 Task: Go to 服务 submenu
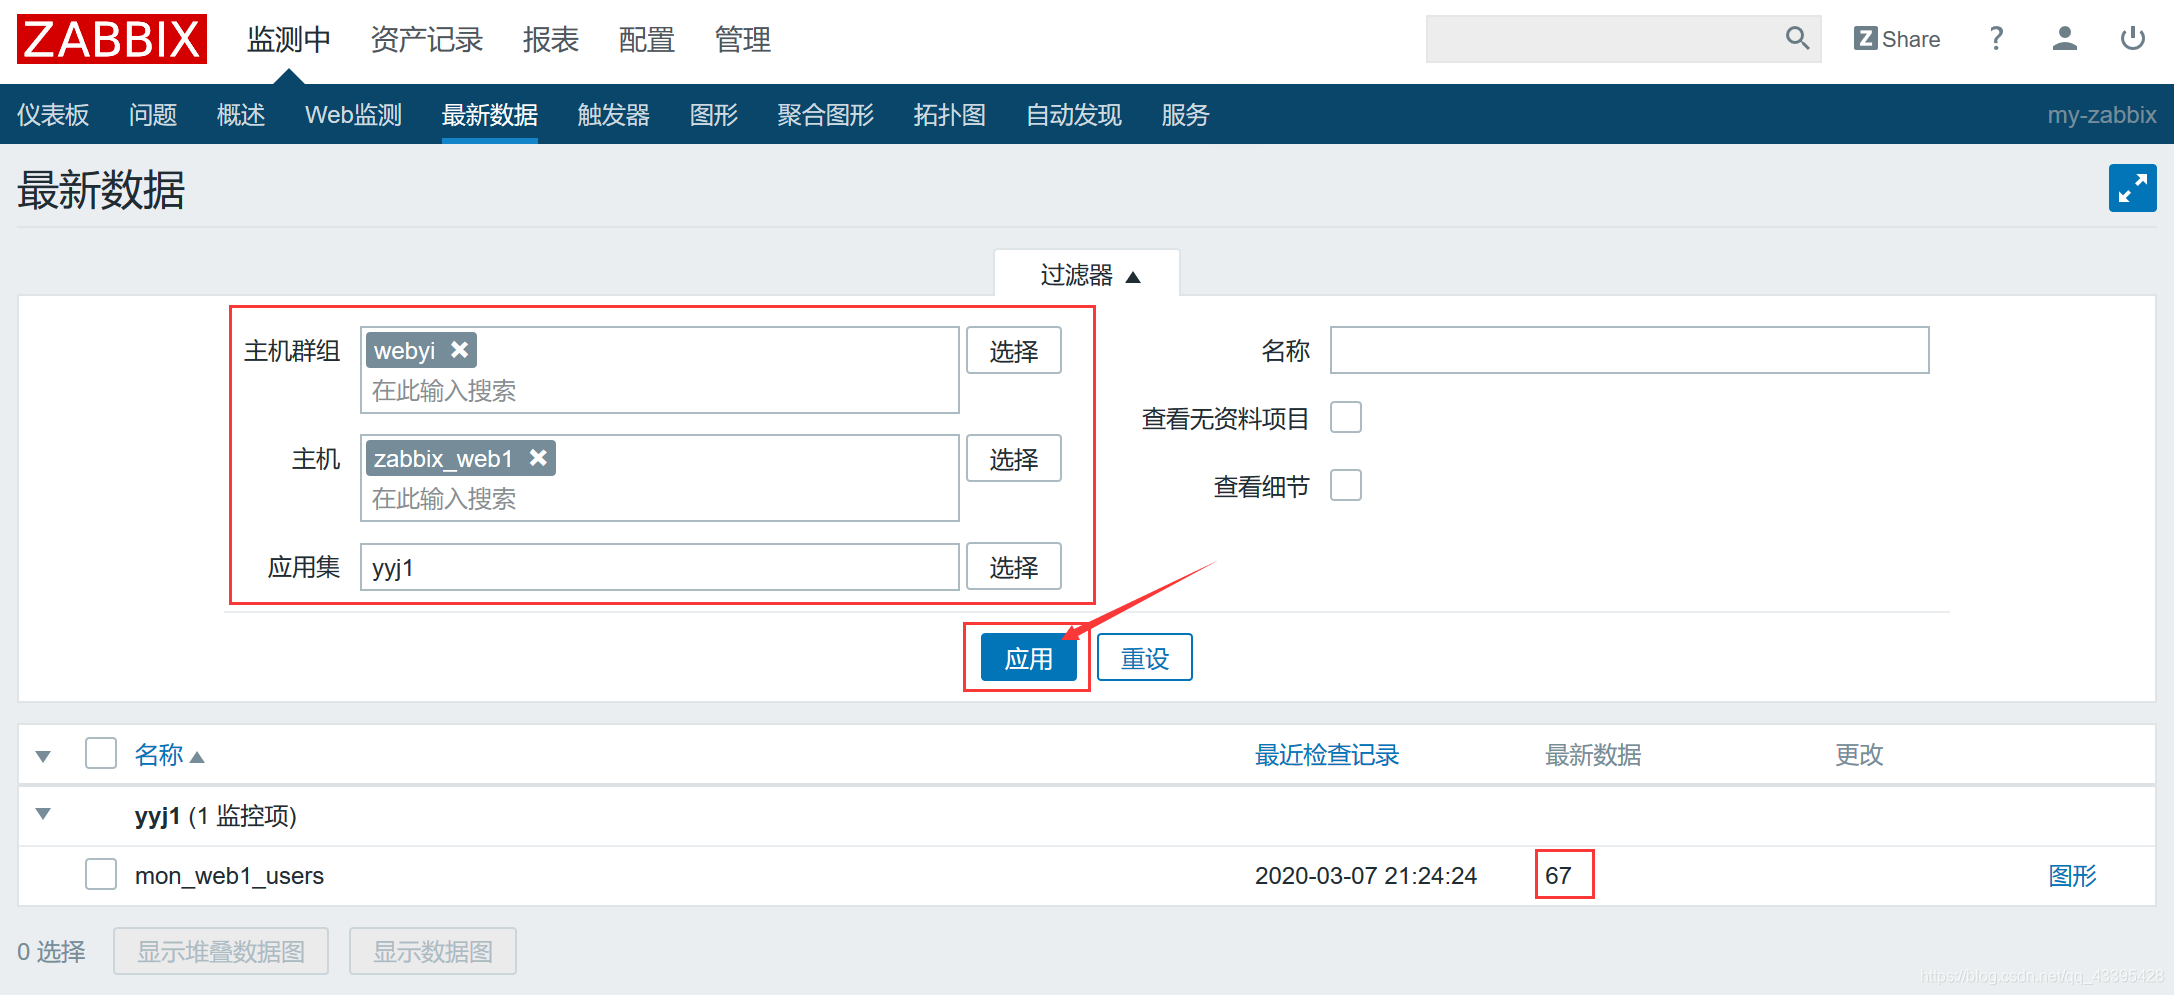(x=1186, y=115)
